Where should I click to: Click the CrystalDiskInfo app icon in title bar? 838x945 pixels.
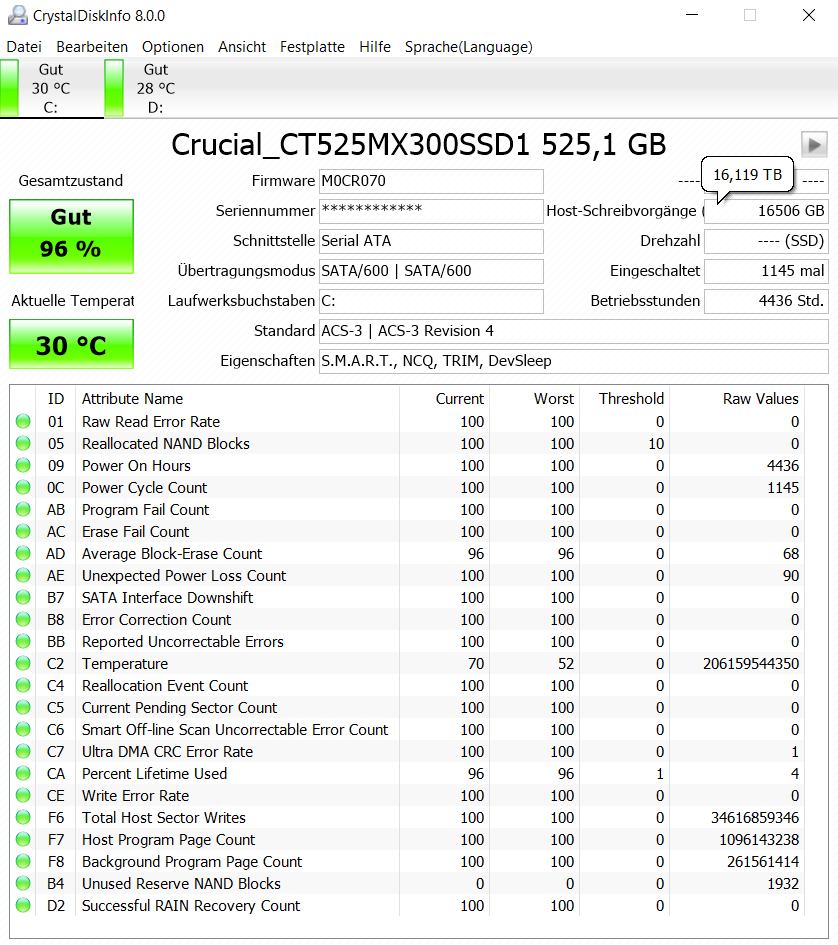[x=18, y=16]
